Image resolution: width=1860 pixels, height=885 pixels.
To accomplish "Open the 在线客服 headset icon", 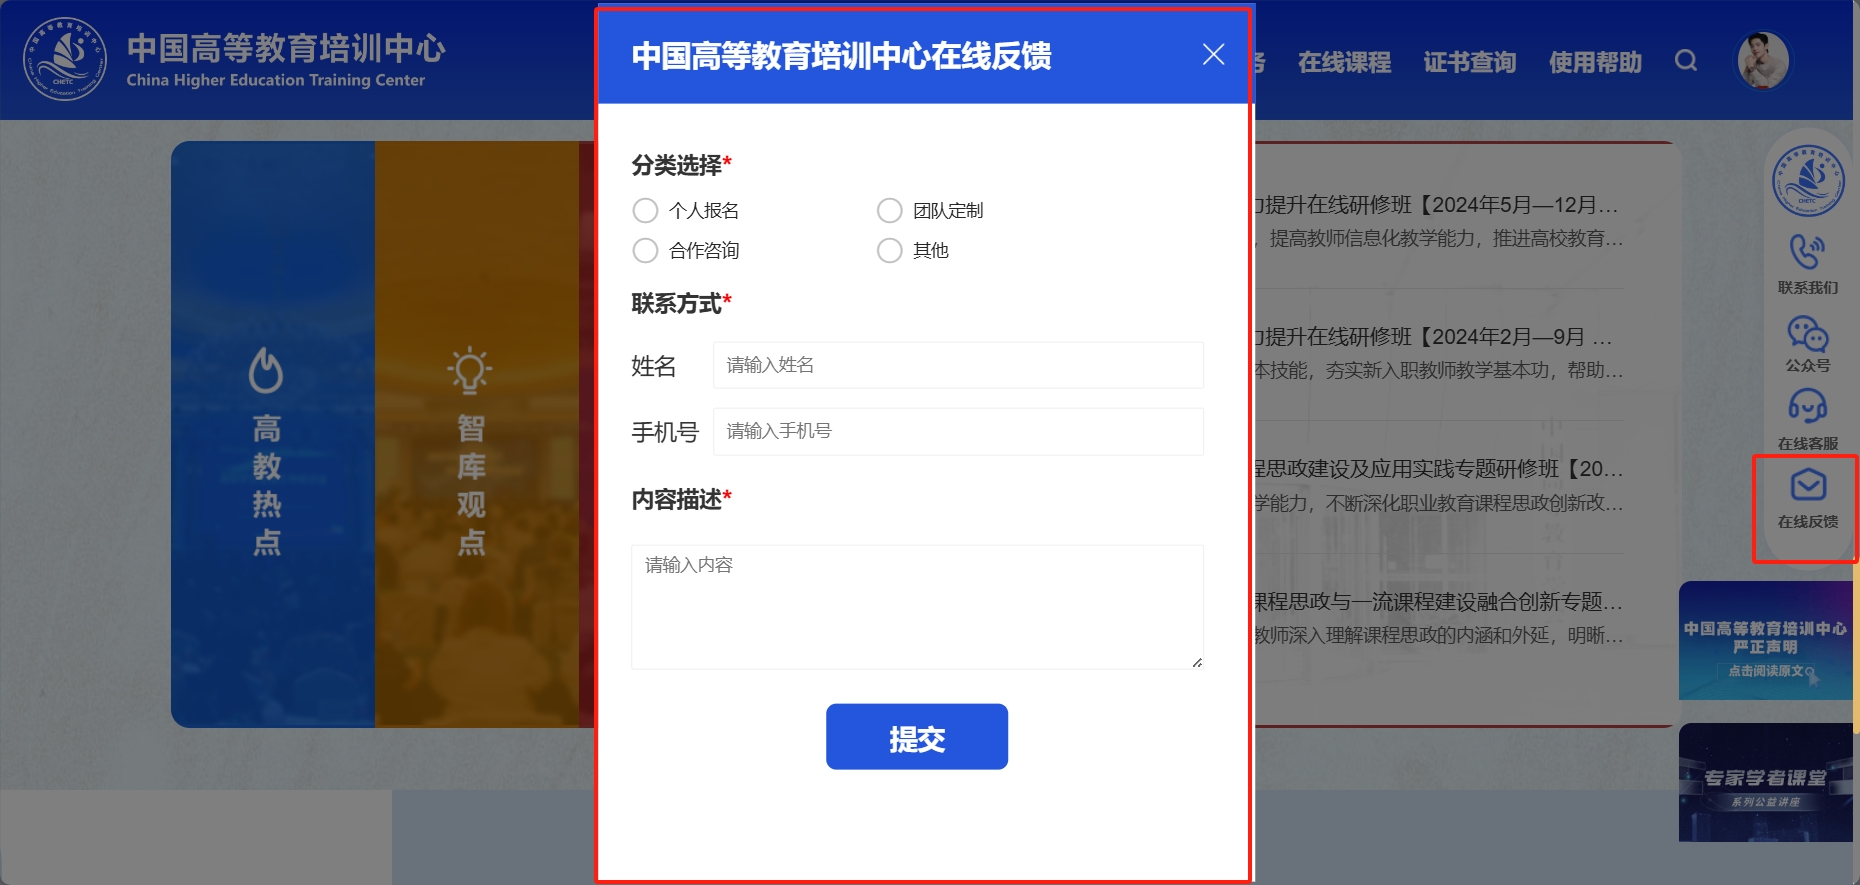I will [x=1807, y=407].
